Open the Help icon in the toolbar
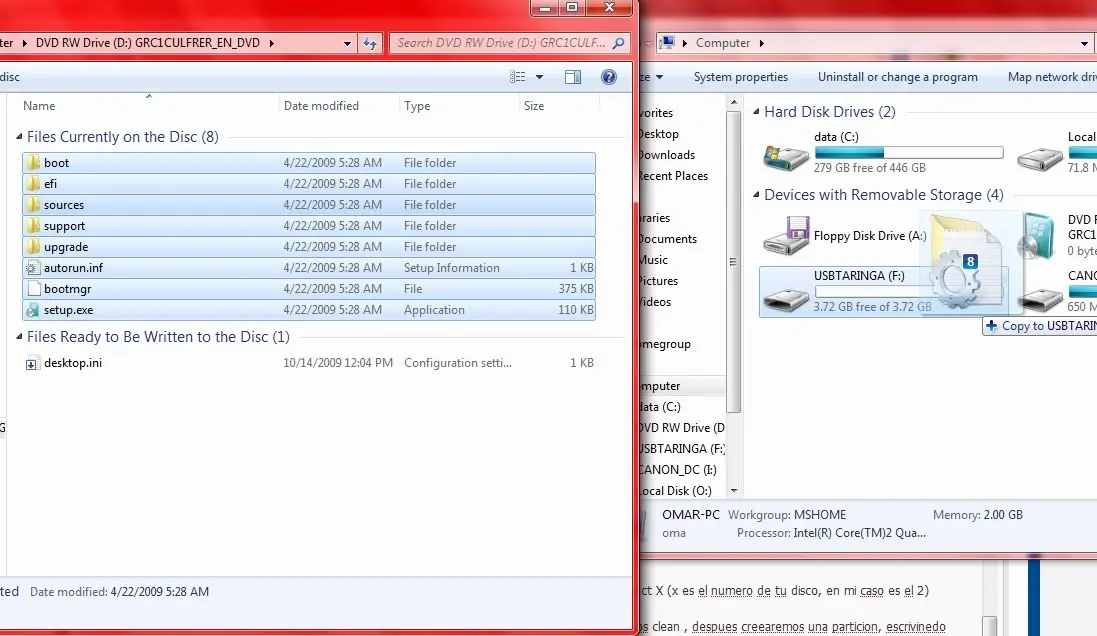The image size is (1097, 636). [608, 77]
